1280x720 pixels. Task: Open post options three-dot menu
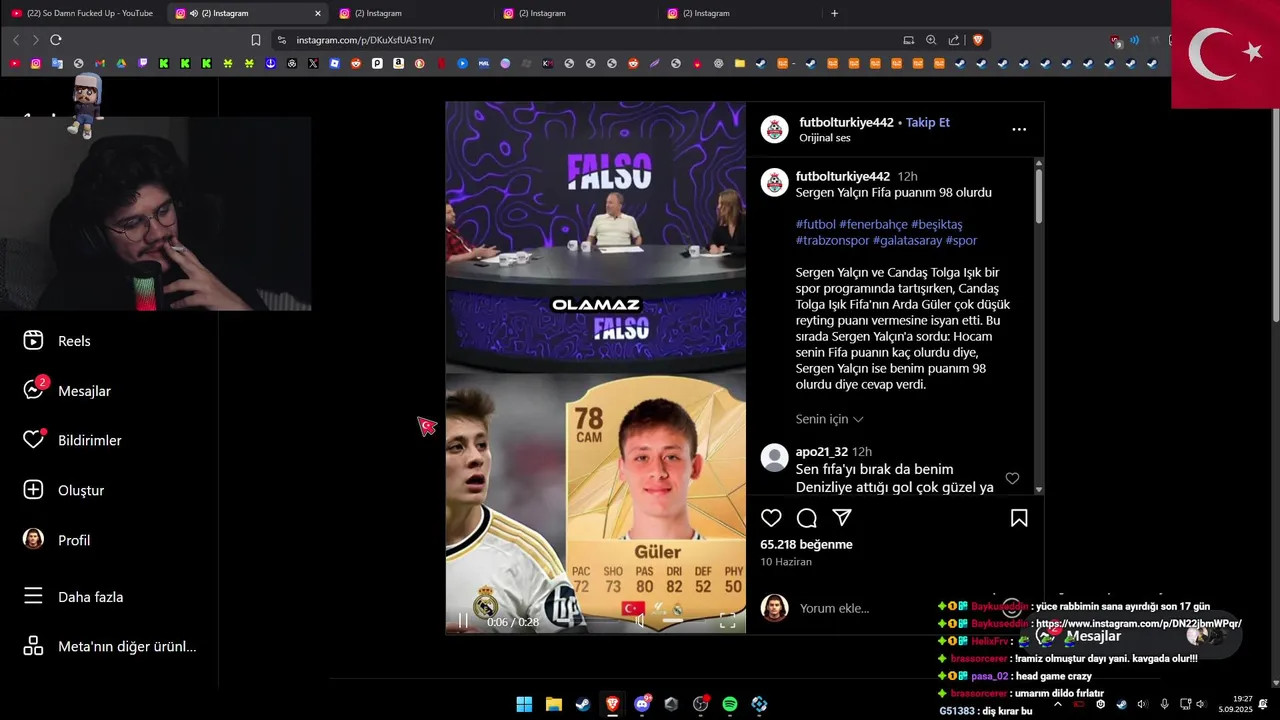[1019, 129]
